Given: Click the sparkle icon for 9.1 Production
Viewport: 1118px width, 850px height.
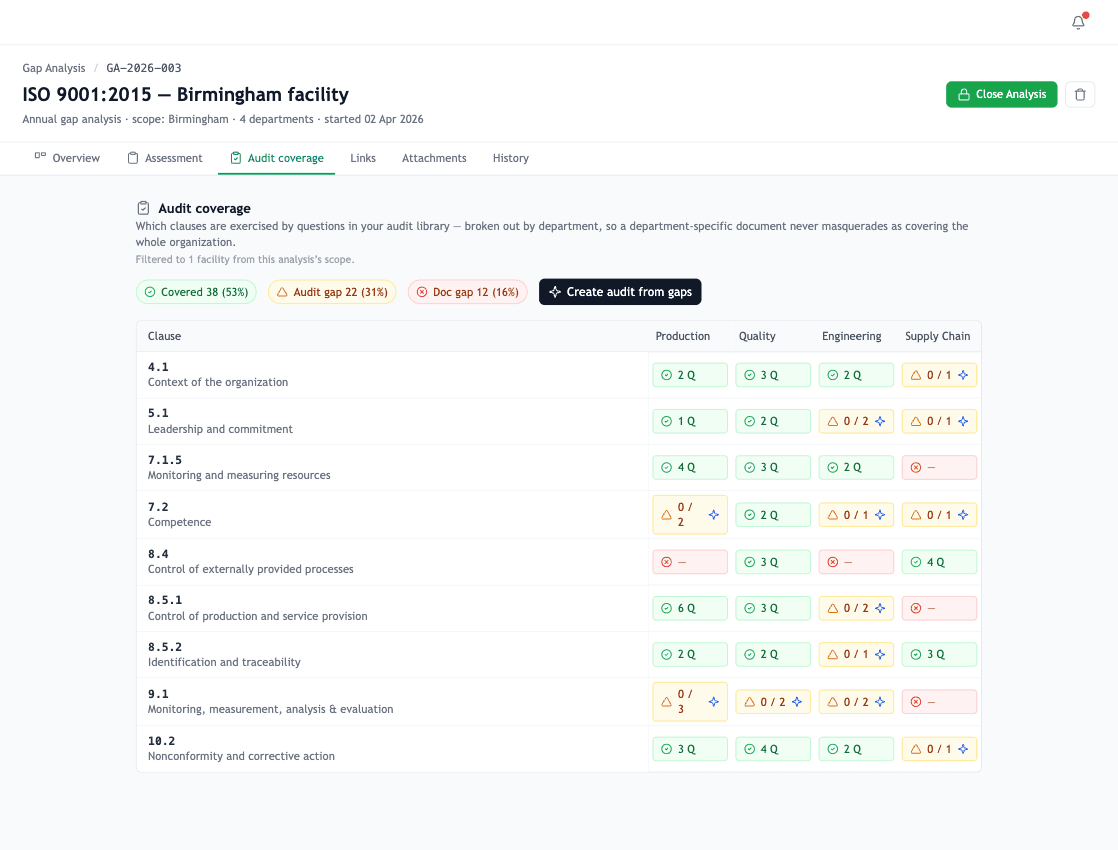Looking at the screenshot, I should click(x=714, y=702).
